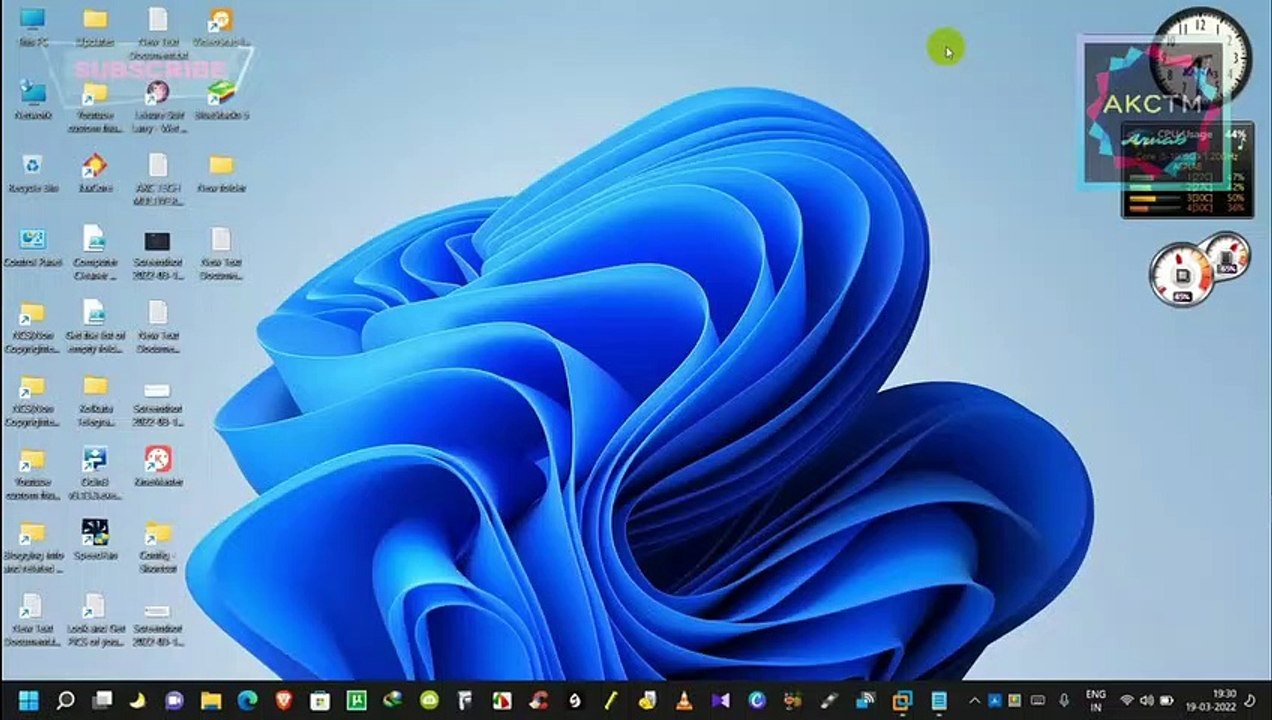Open the Notepad taskbar icon

click(x=939, y=701)
